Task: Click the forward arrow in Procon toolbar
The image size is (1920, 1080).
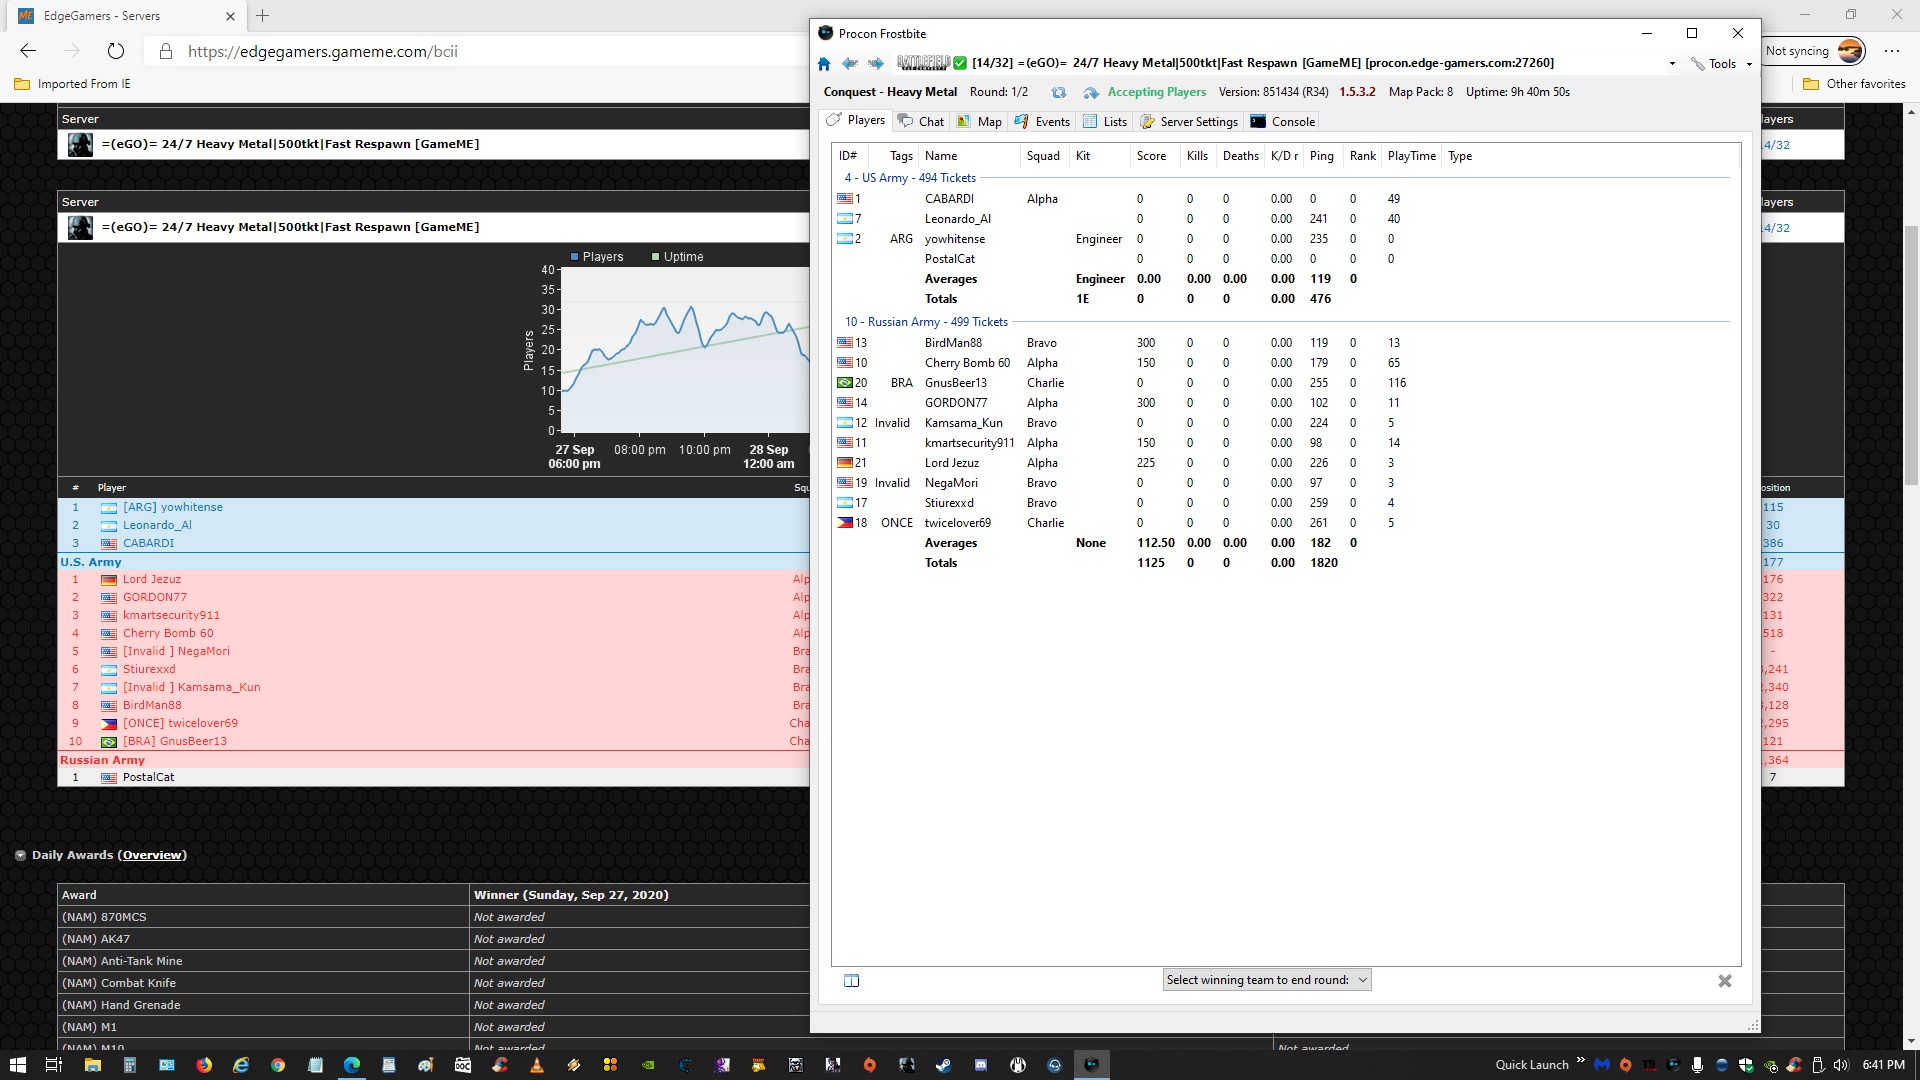Action: (876, 64)
